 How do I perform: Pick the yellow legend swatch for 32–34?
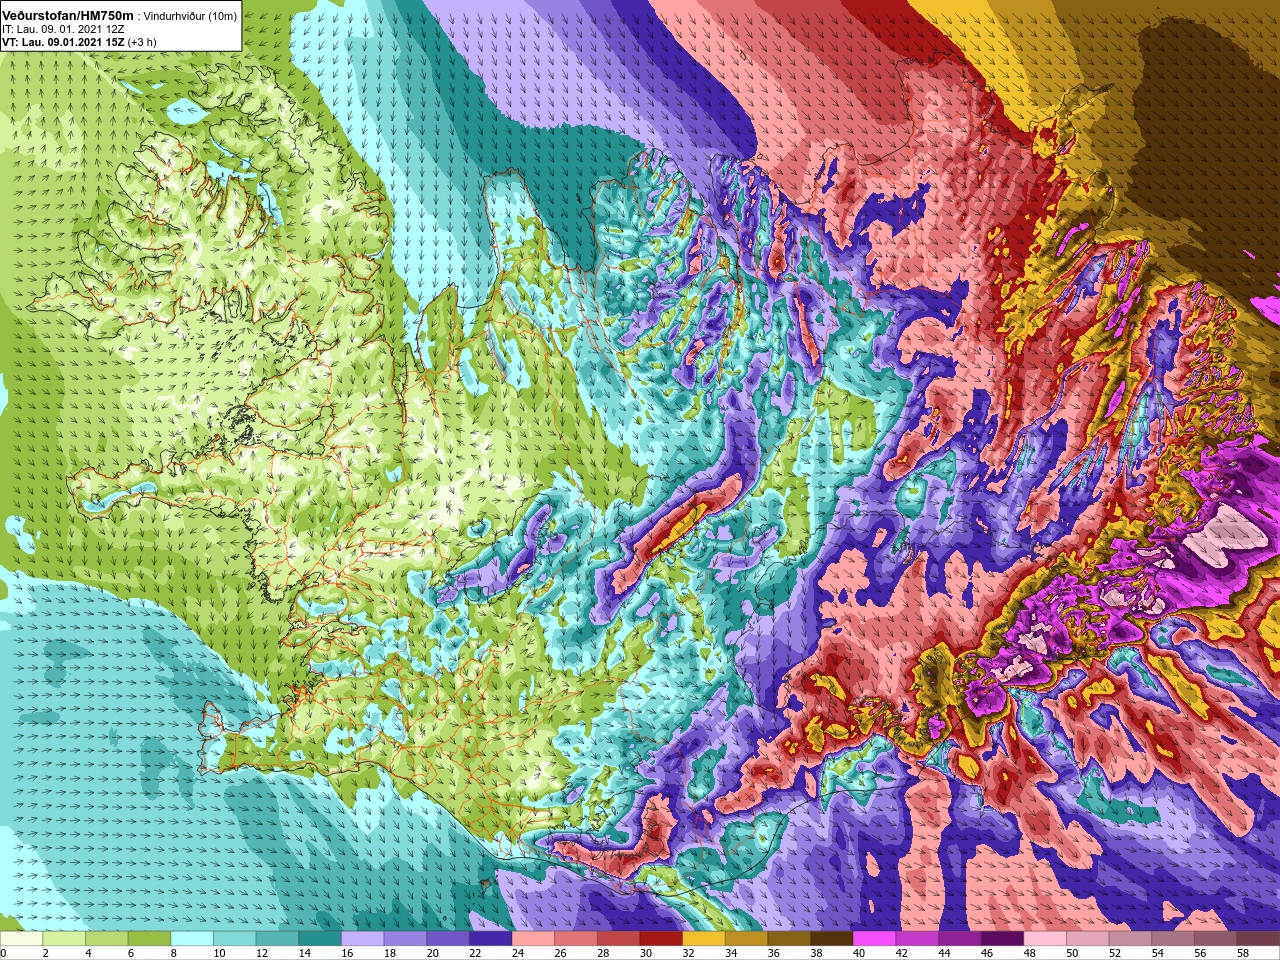(x=704, y=940)
